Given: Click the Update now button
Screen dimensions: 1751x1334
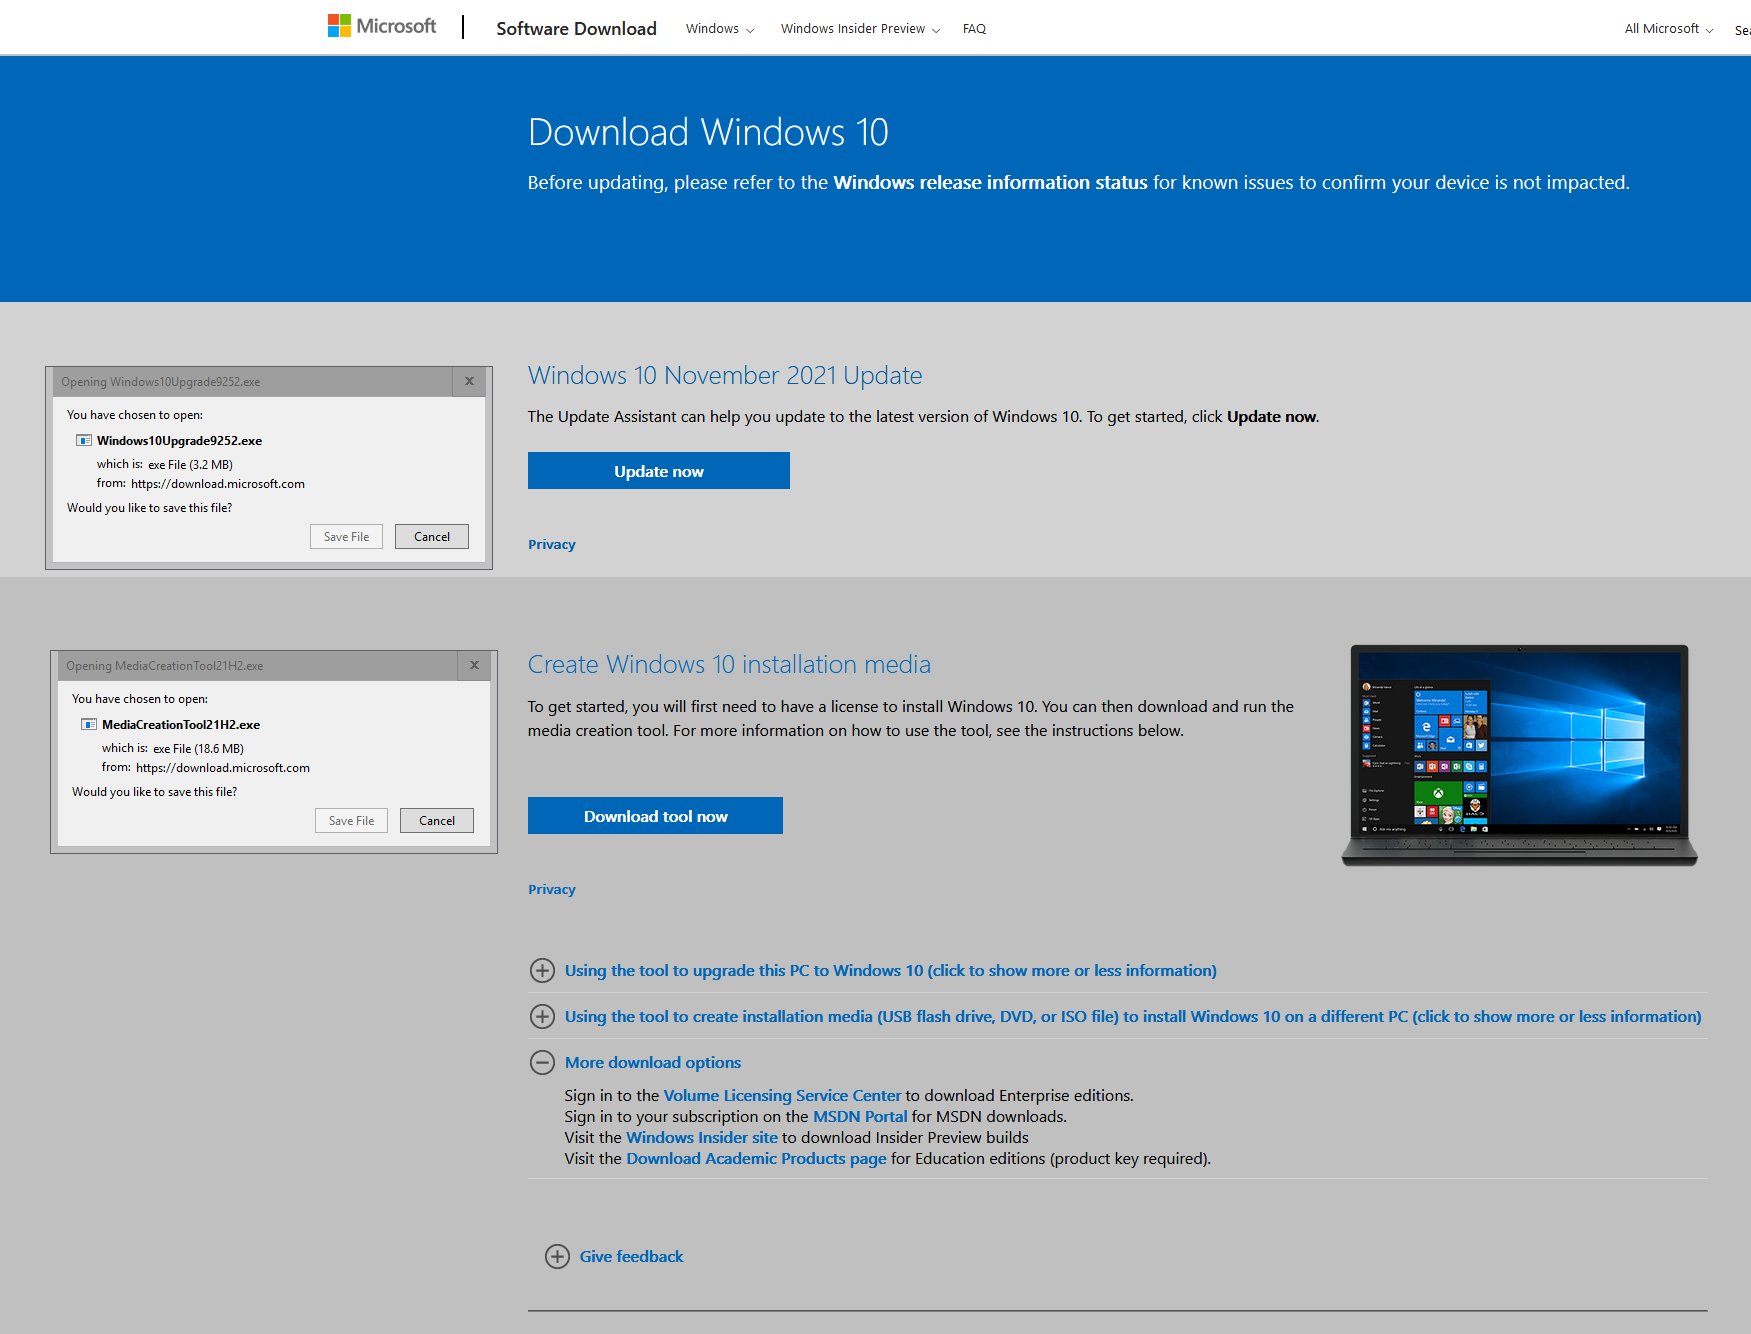Looking at the screenshot, I should tap(658, 471).
